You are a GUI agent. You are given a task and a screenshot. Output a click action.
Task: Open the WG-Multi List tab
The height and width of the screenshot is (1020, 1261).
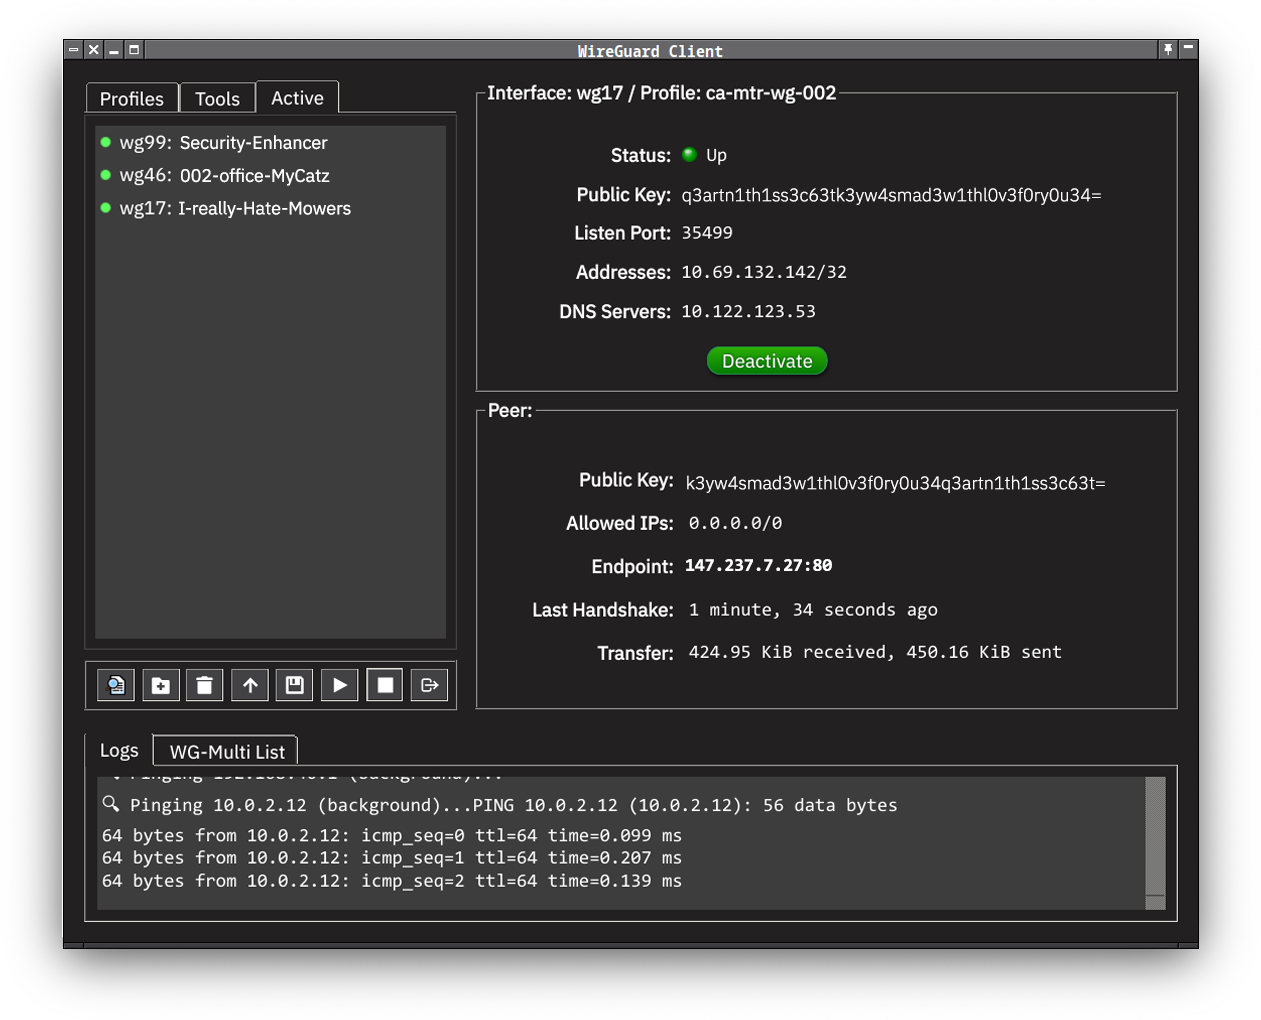(227, 752)
